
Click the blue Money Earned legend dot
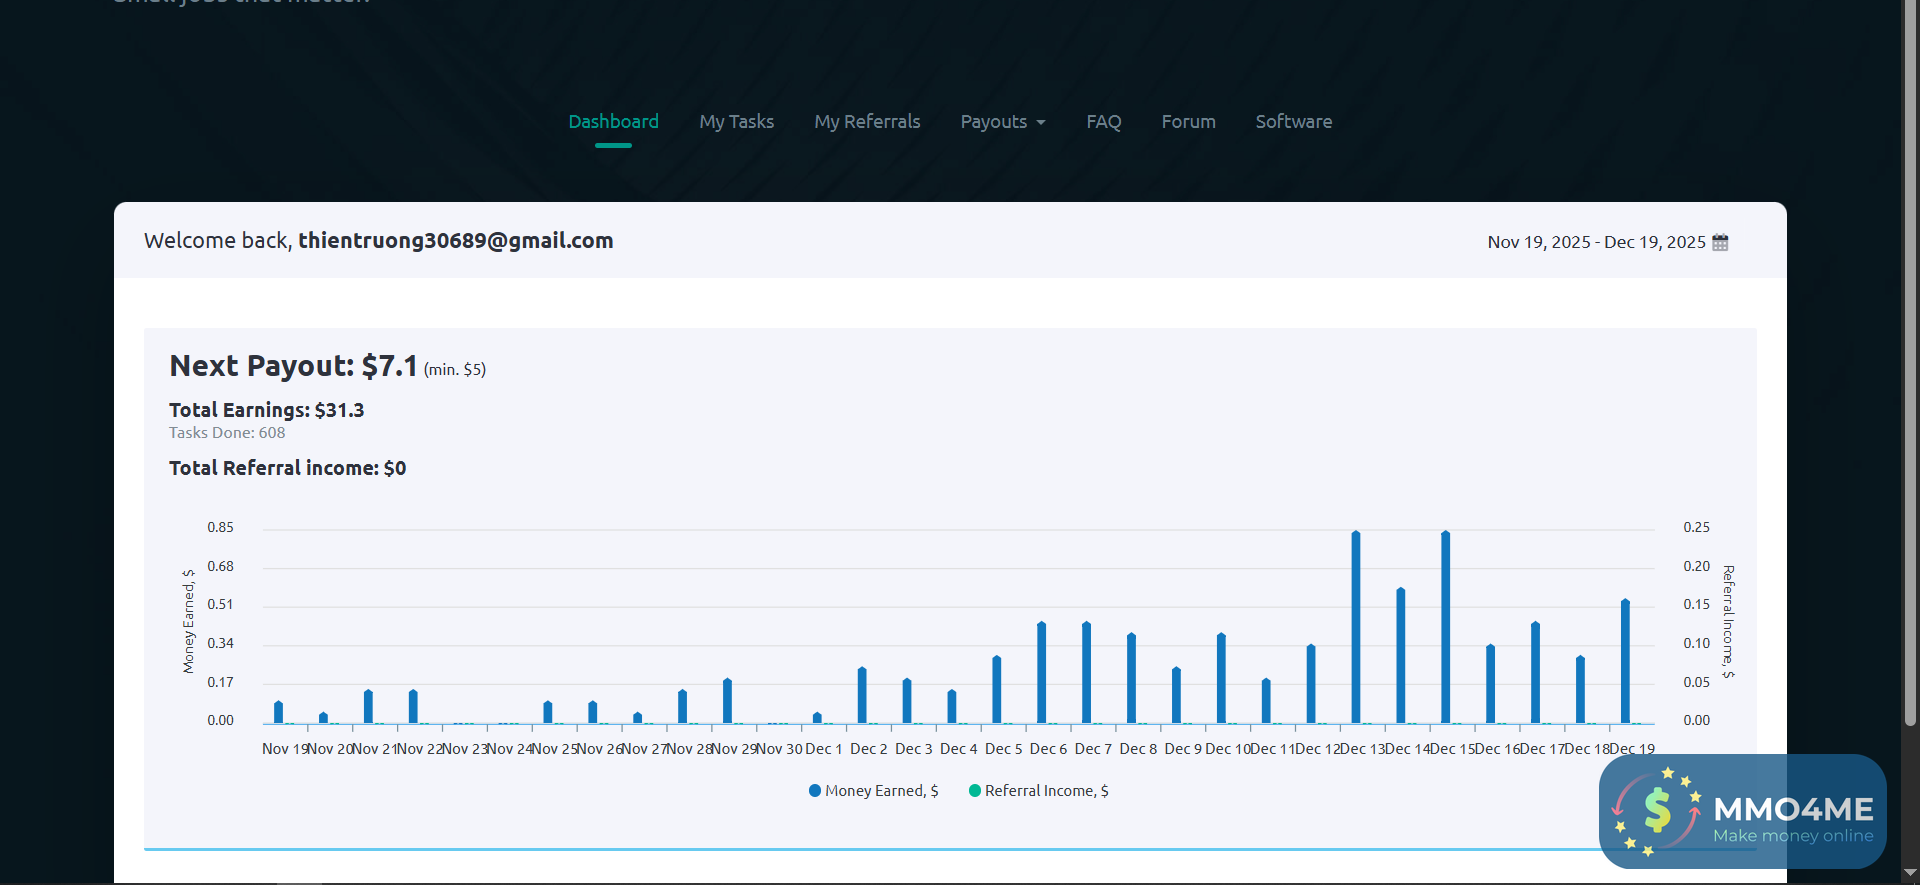tap(815, 791)
